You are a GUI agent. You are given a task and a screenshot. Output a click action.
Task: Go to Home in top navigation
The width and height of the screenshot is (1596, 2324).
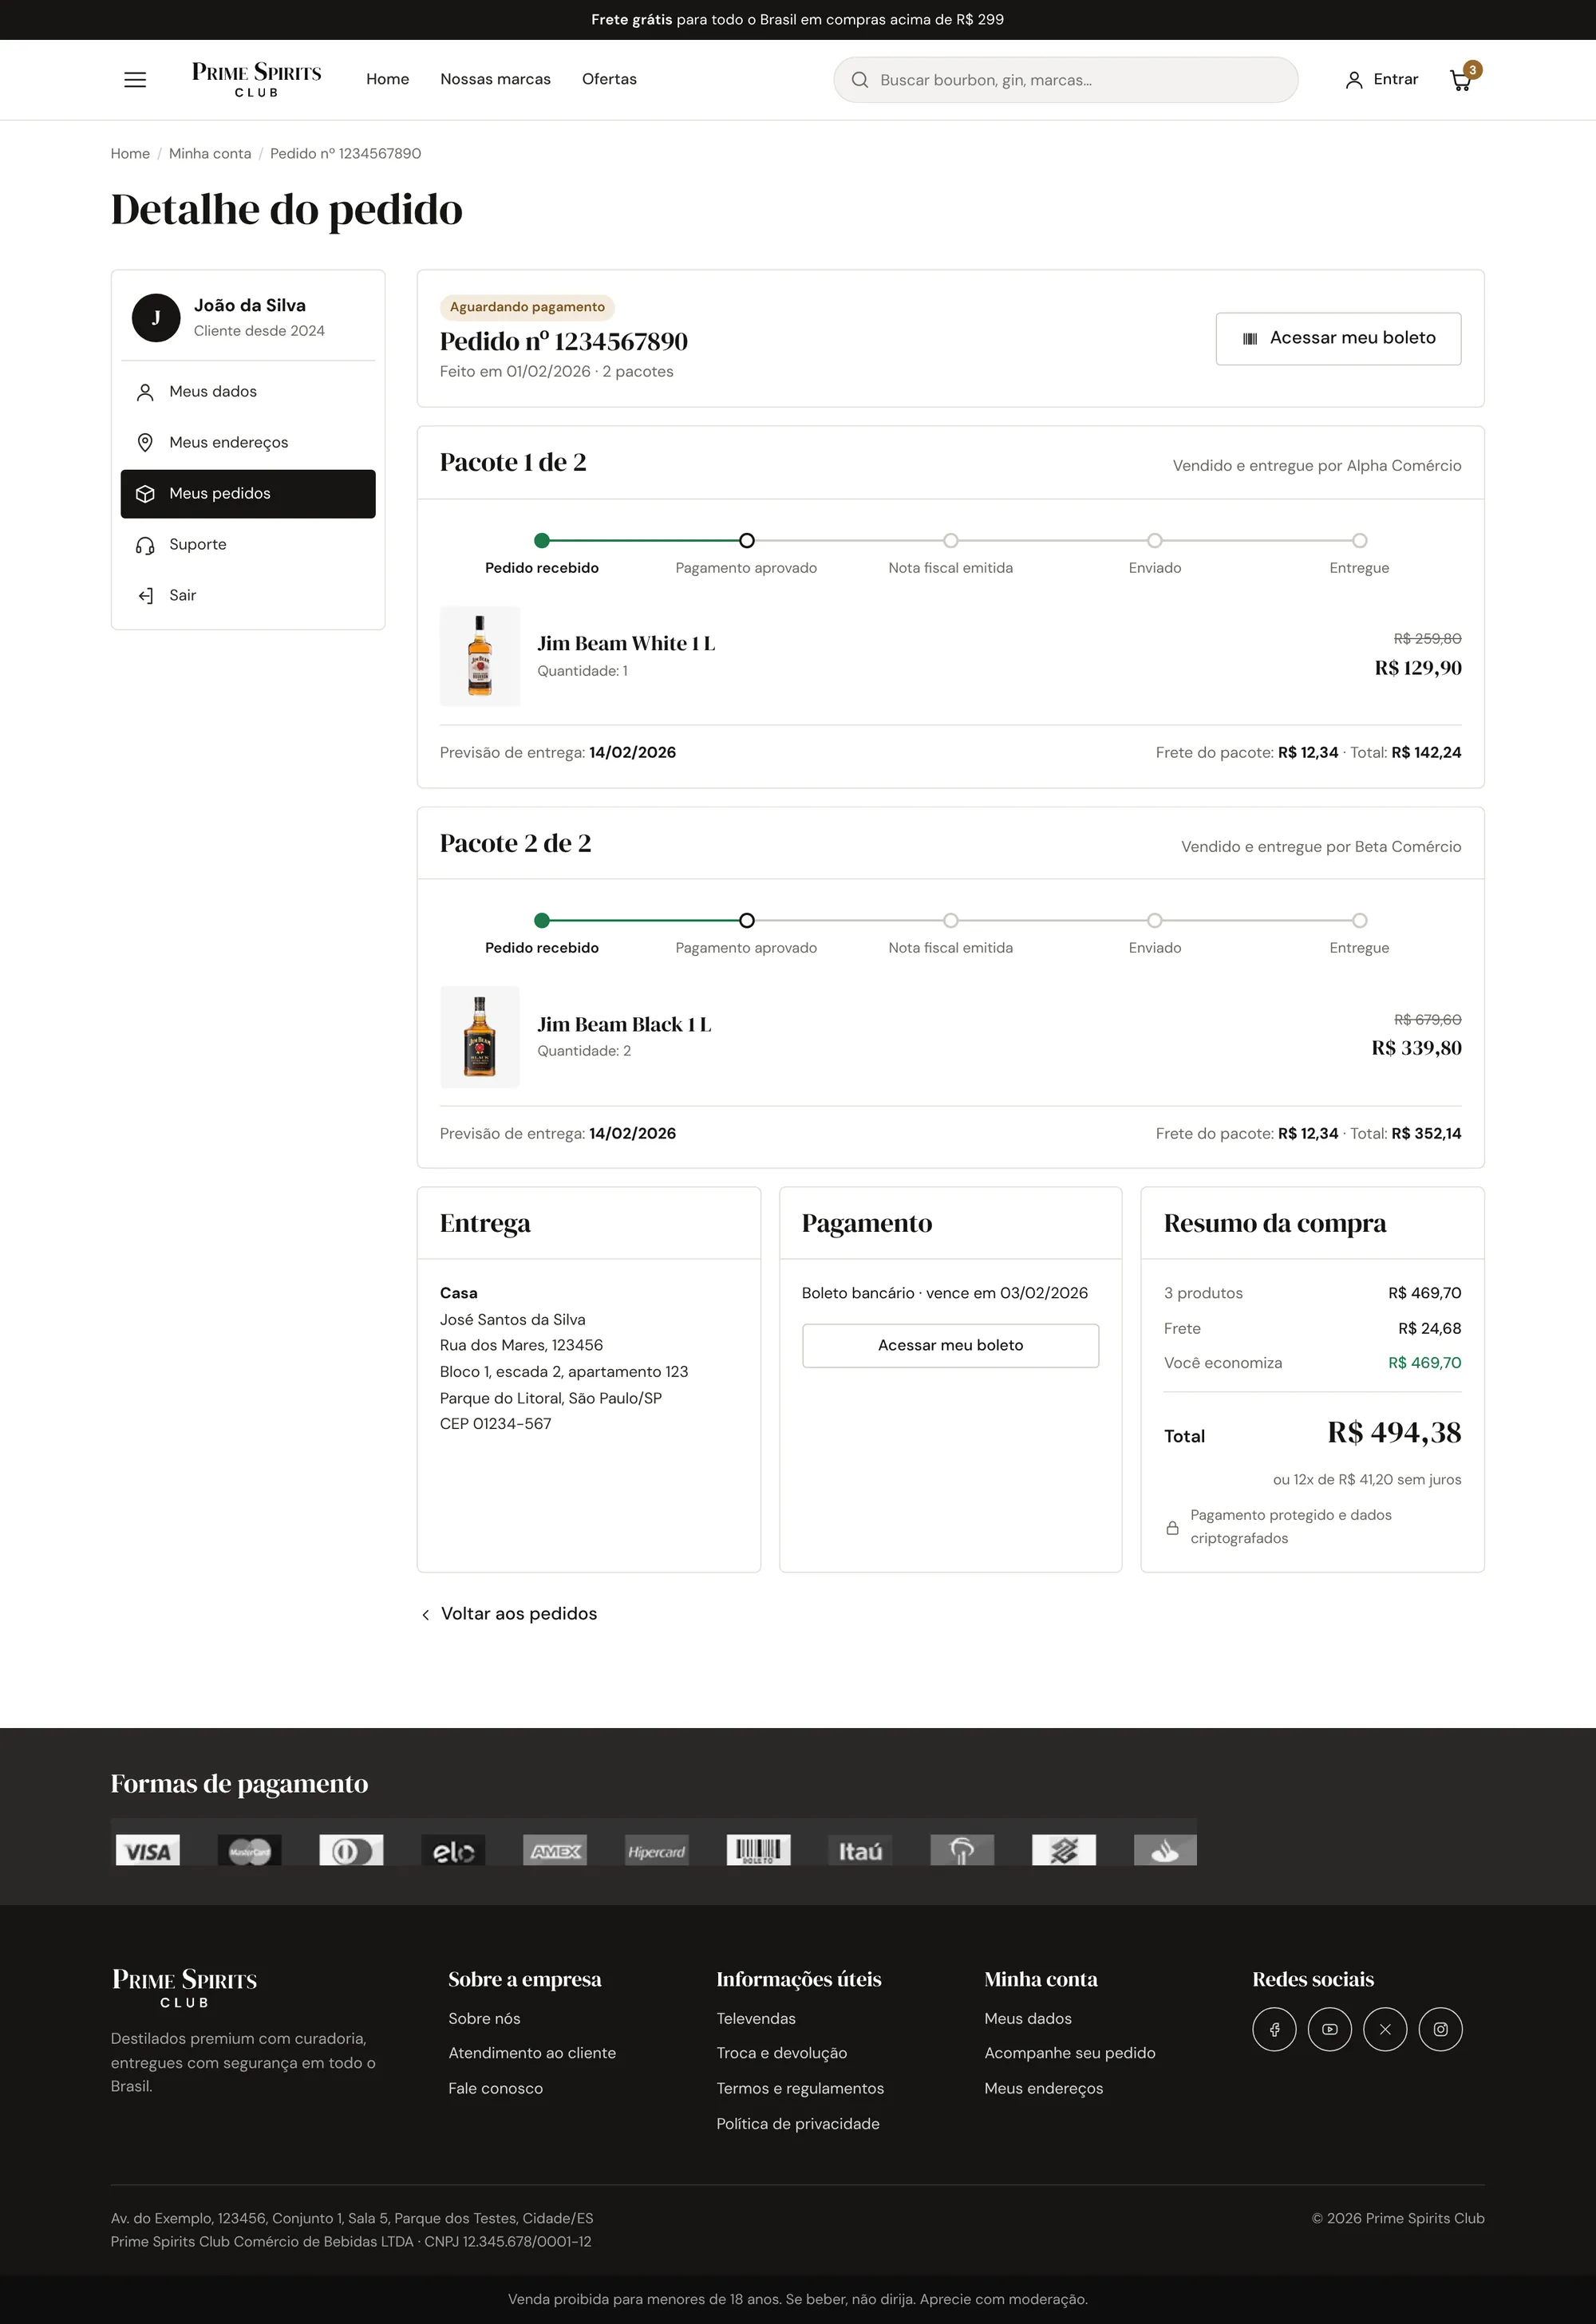pyautogui.click(x=387, y=79)
